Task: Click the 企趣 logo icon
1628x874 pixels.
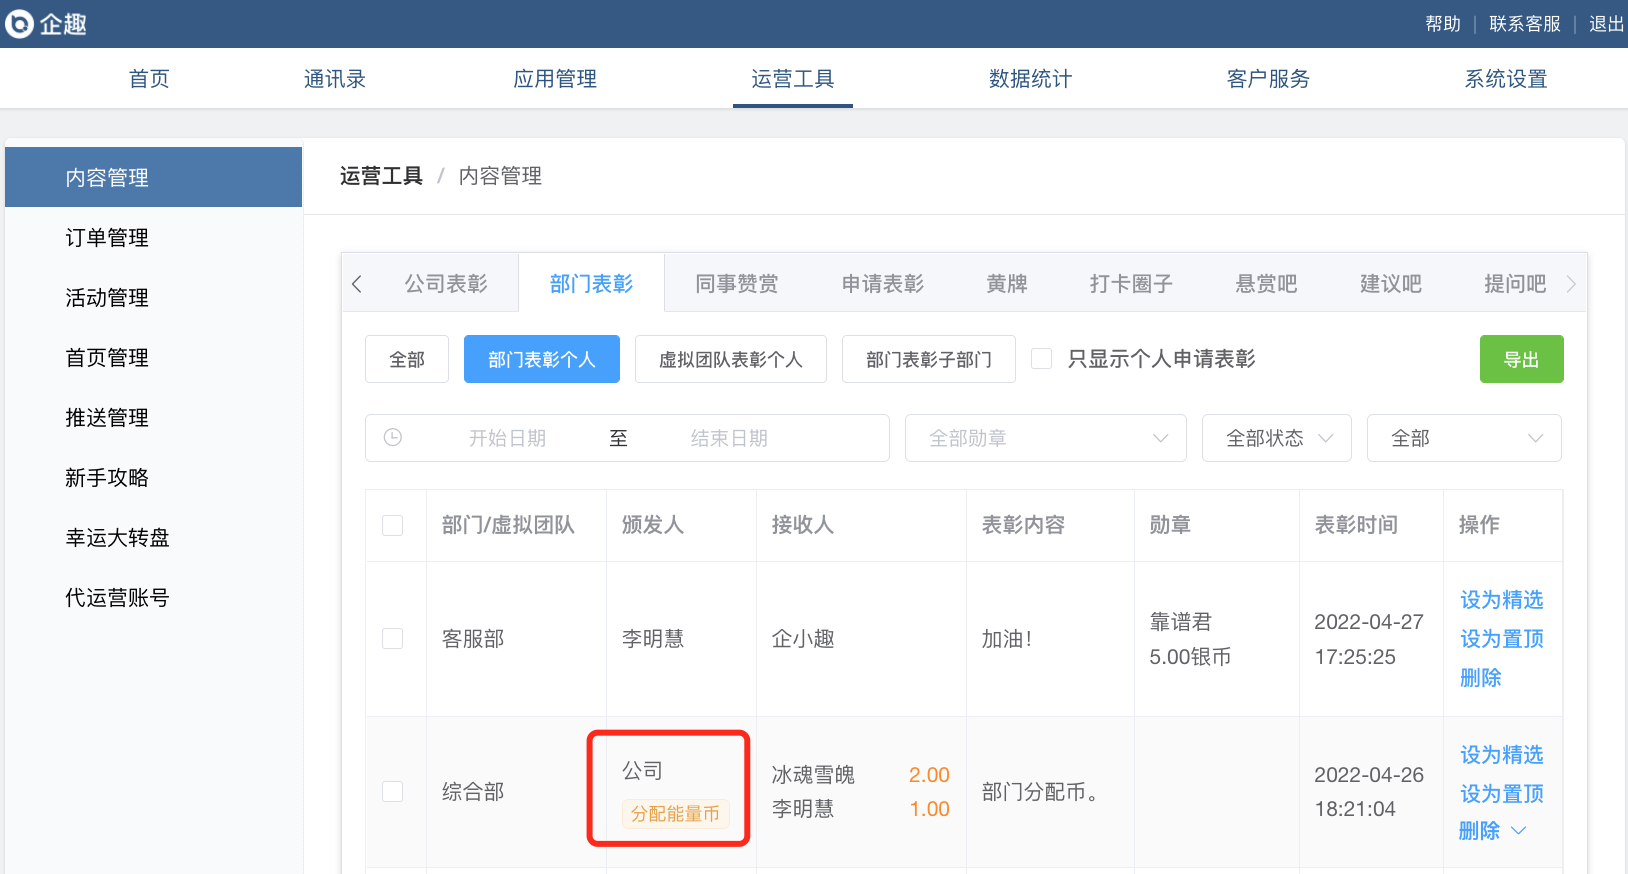Action: click(x=19, y=23)
